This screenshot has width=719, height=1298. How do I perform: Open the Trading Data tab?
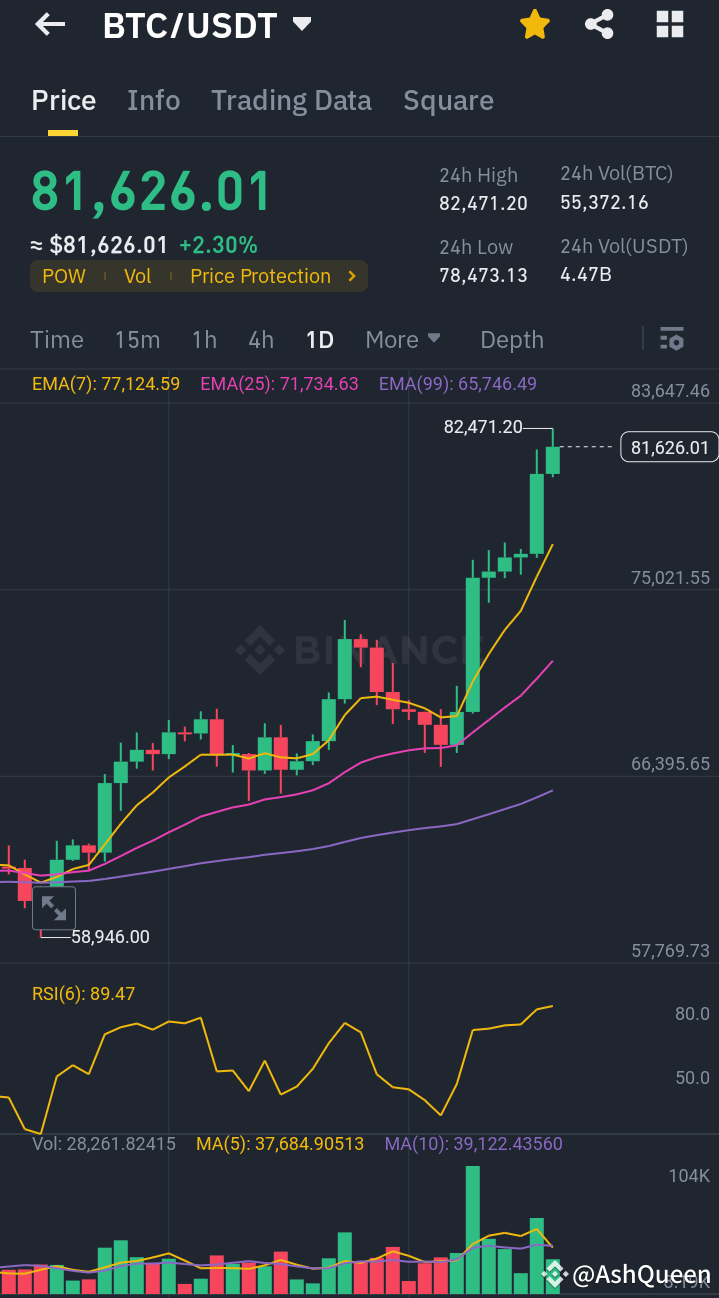291,100
